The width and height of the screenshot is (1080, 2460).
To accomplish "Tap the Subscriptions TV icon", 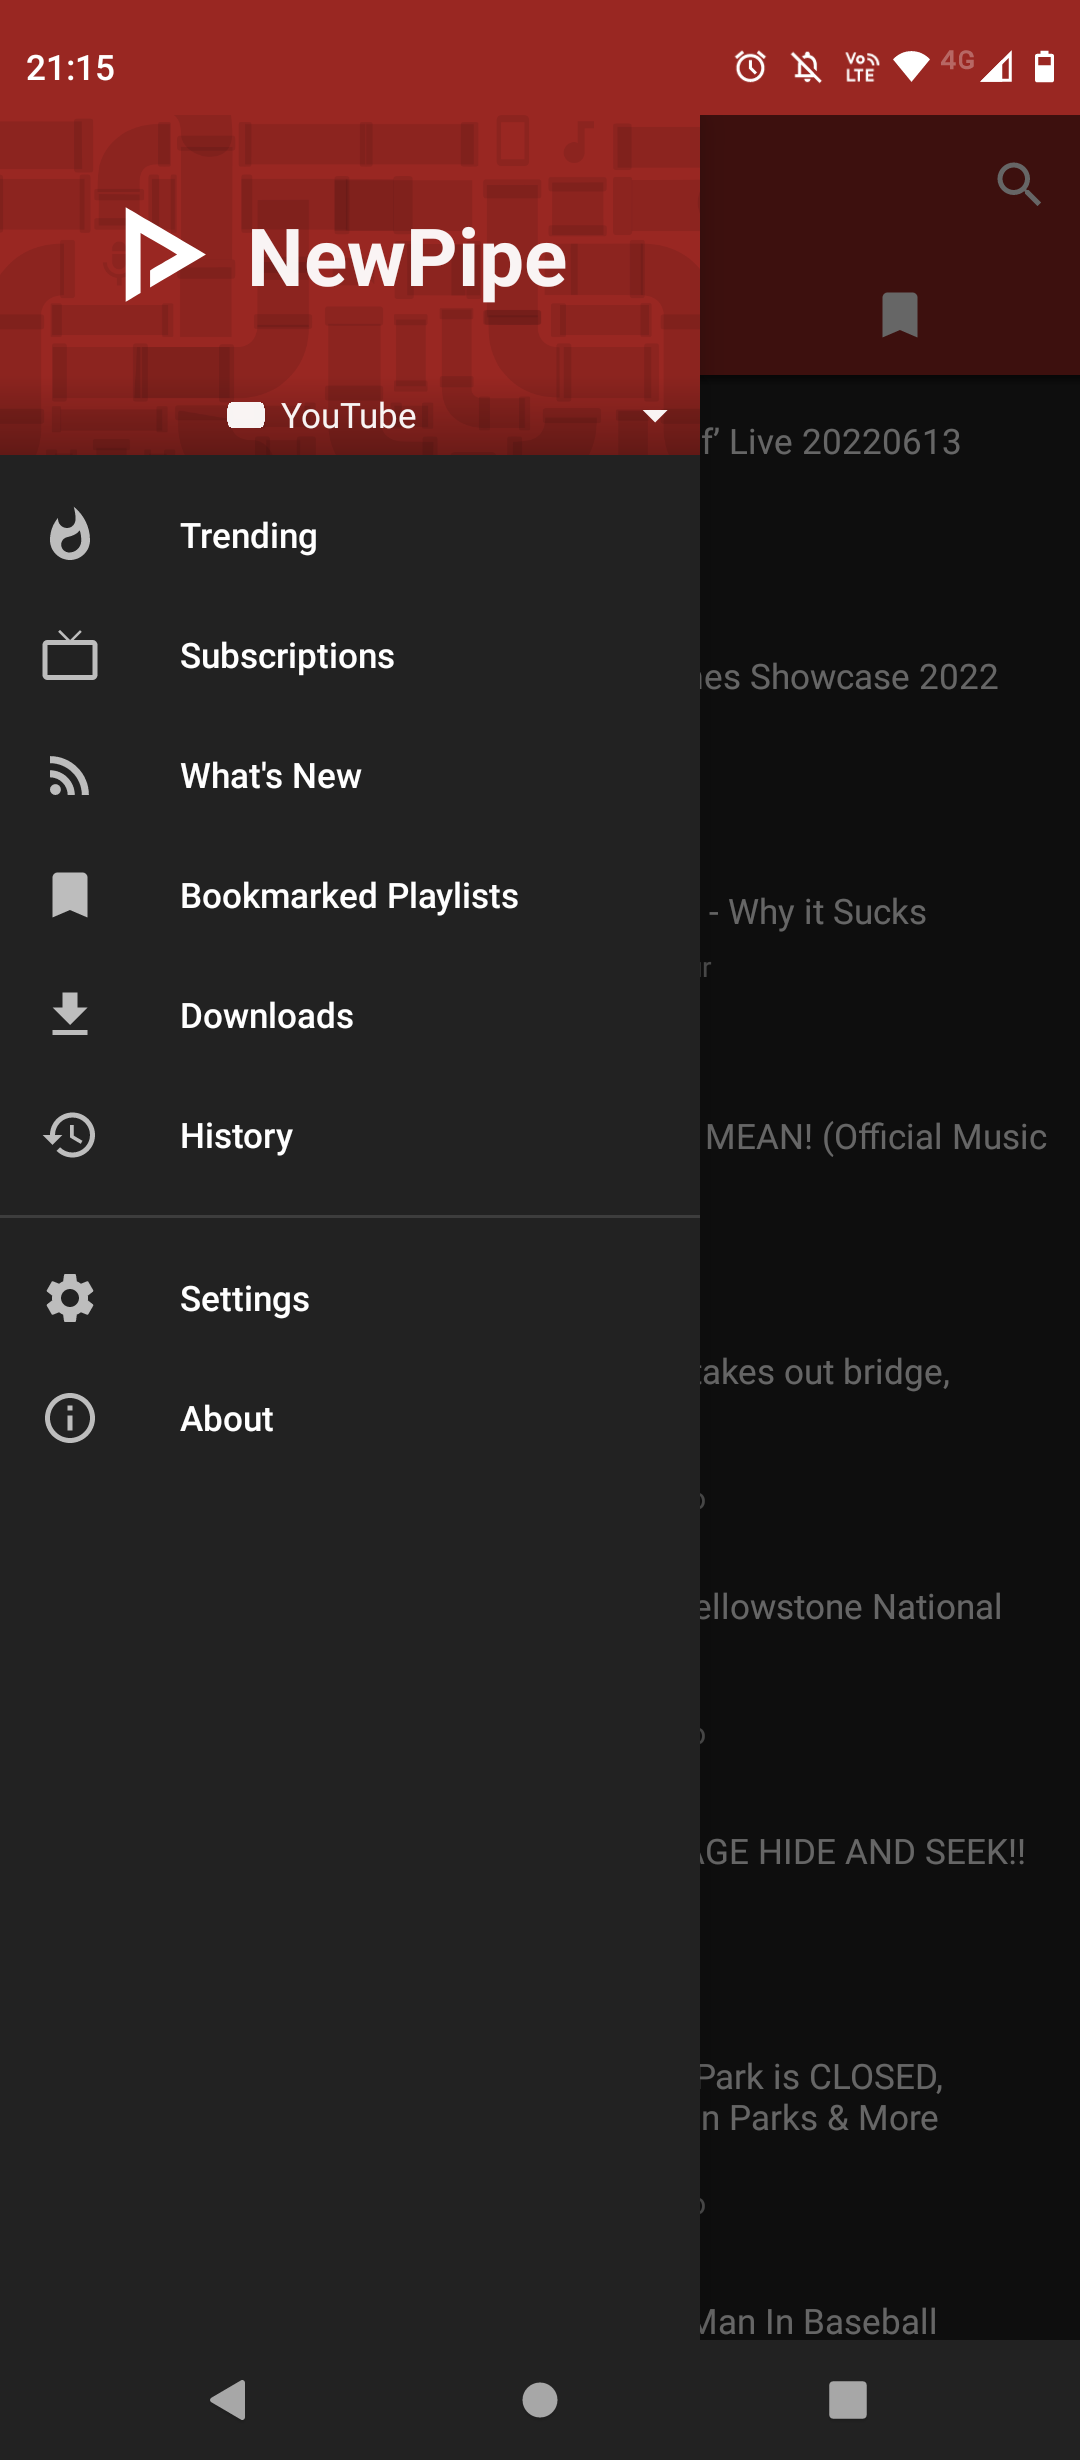I will [70, 655].
